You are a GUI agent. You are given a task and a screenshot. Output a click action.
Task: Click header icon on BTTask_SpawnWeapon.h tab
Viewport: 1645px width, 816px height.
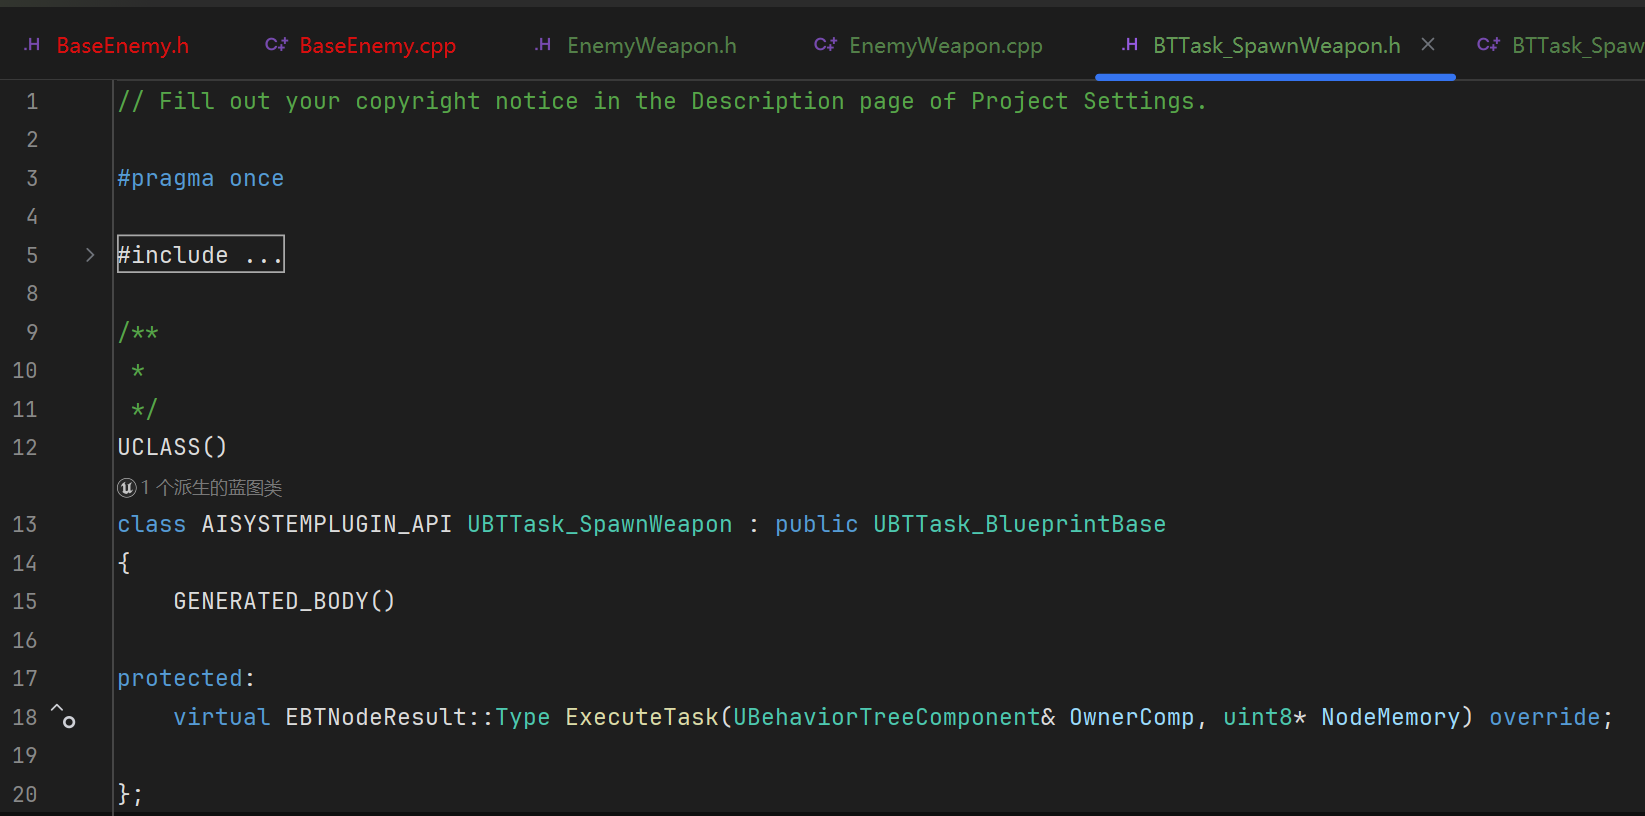click(x=1130, y=45)
